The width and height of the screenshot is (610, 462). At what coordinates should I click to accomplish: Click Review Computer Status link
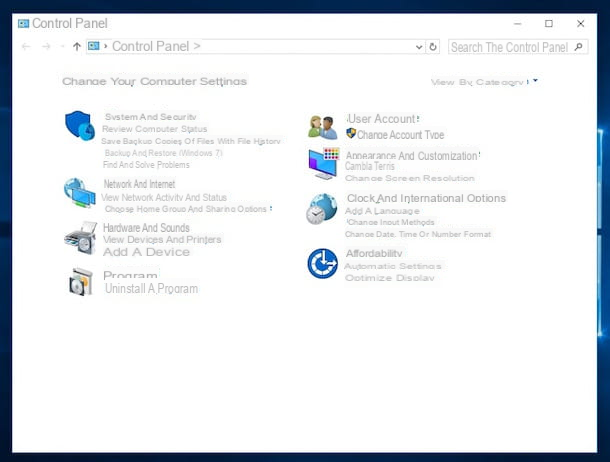coord(154,129)
